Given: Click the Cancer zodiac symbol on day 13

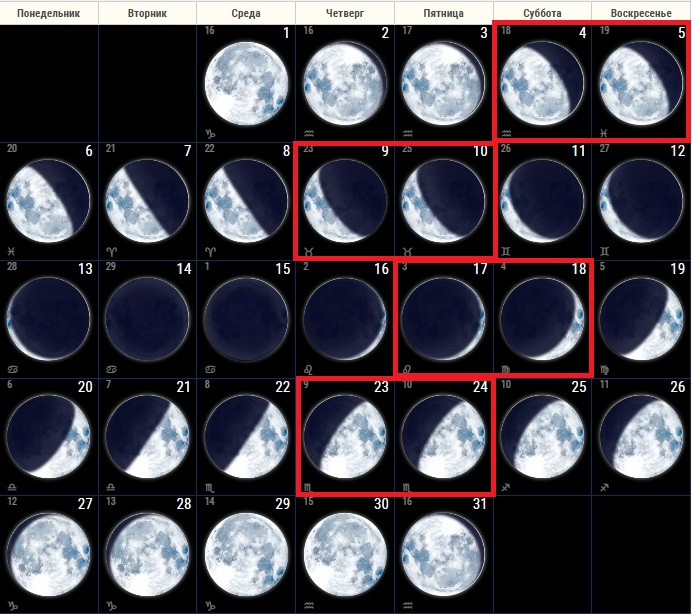Looking at the screenshot, I should pyautogui.click(x=12, y=369).
